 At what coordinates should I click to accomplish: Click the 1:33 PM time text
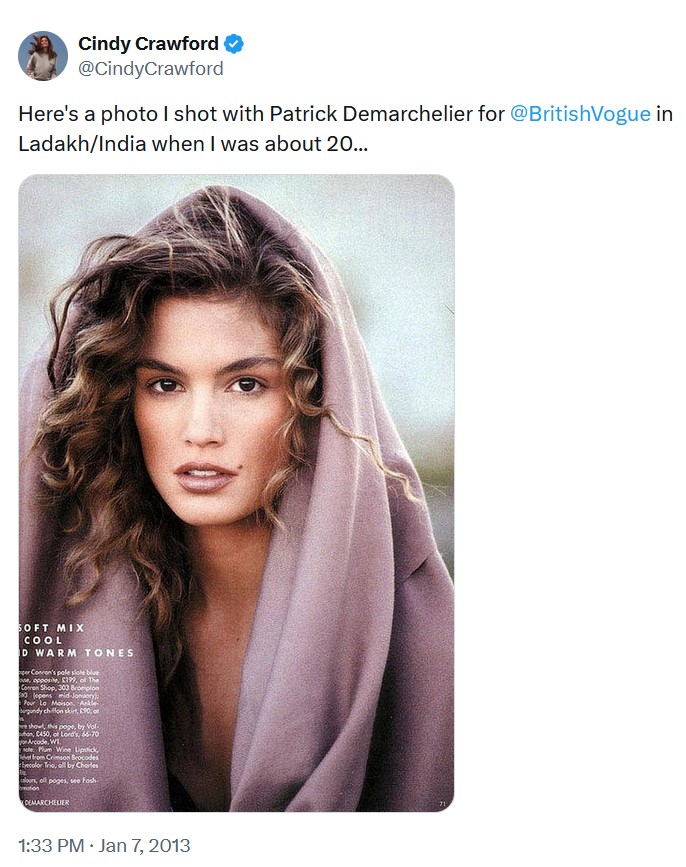point(51,845)
